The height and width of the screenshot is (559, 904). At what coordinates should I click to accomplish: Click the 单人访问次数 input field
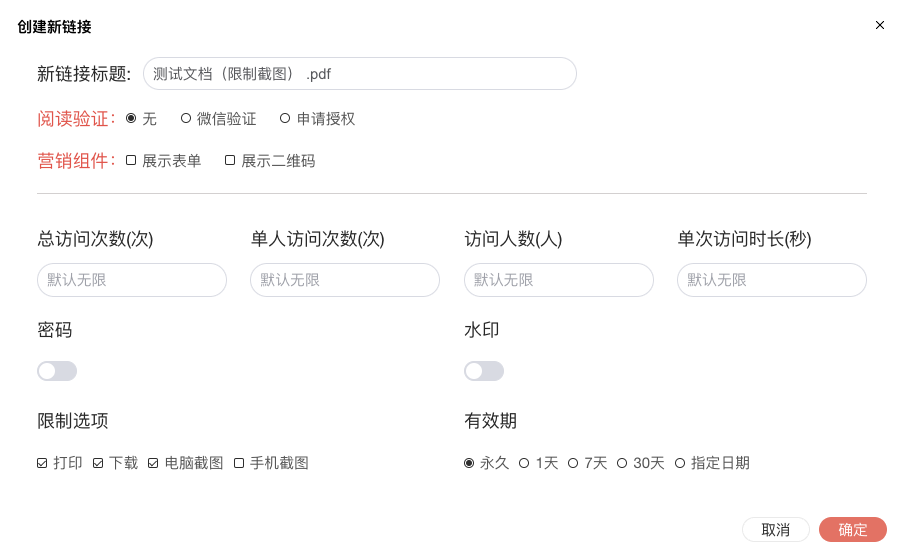point(345,280)
